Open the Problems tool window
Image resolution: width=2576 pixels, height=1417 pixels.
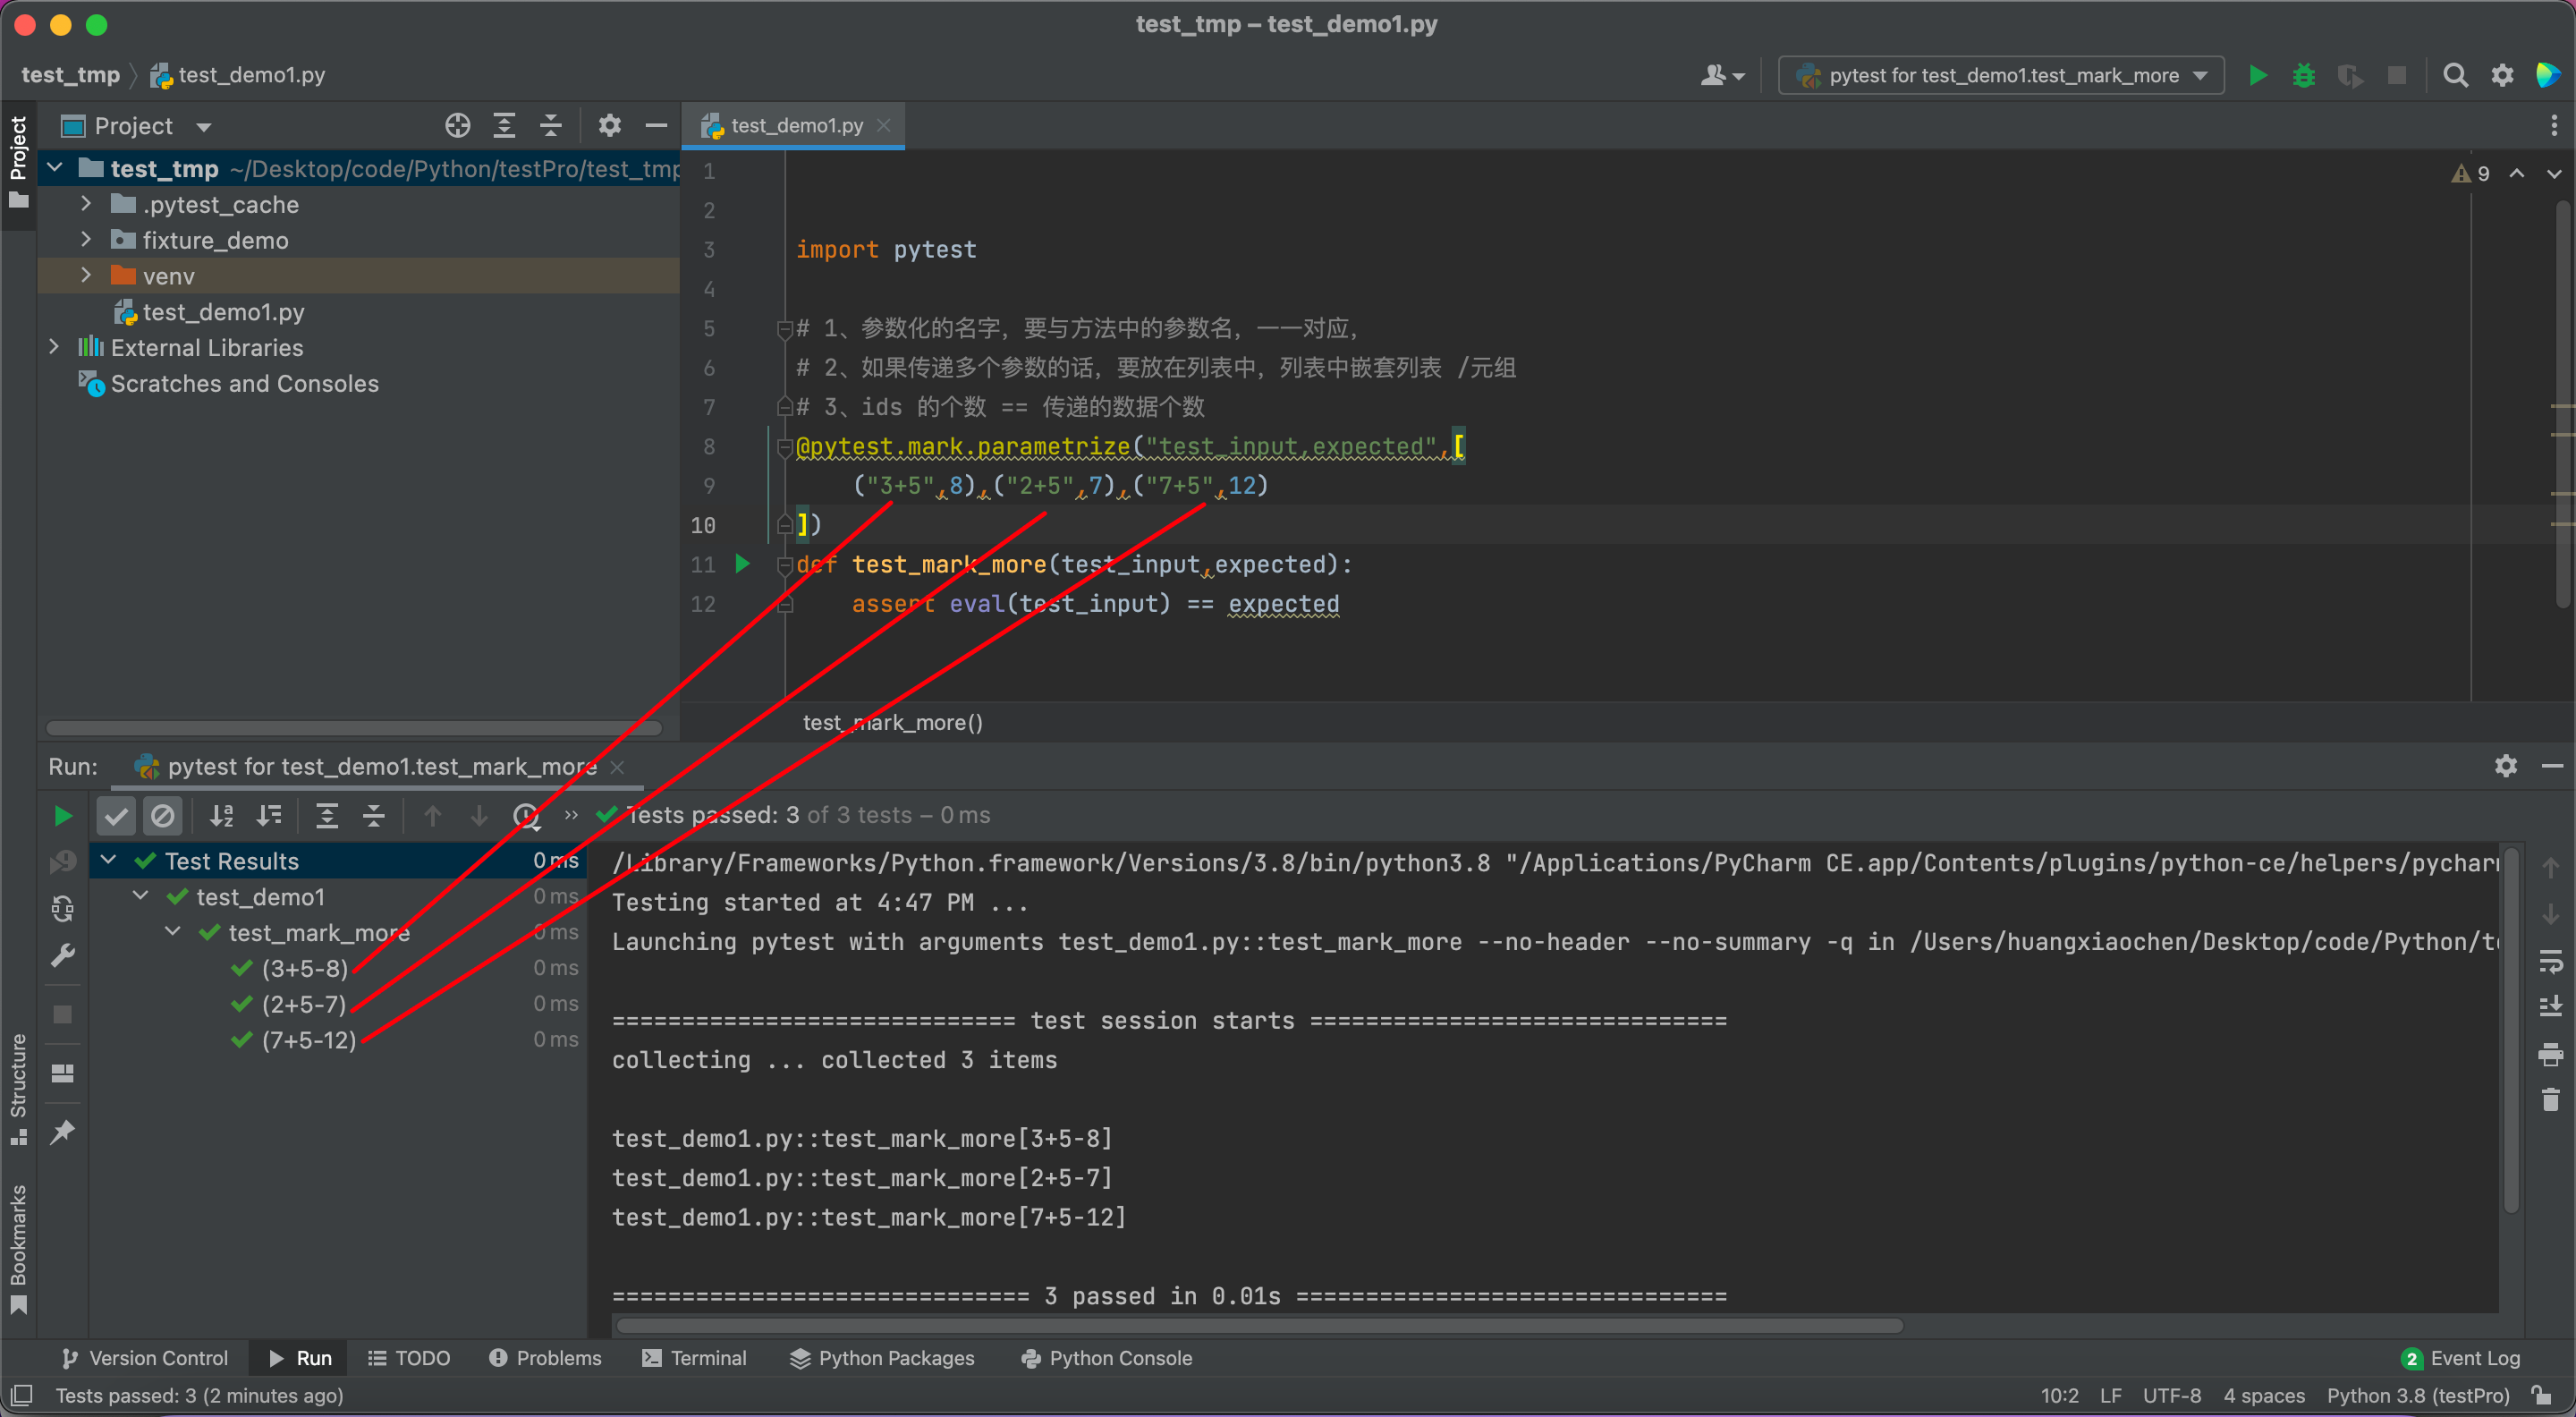point(545,1358)
